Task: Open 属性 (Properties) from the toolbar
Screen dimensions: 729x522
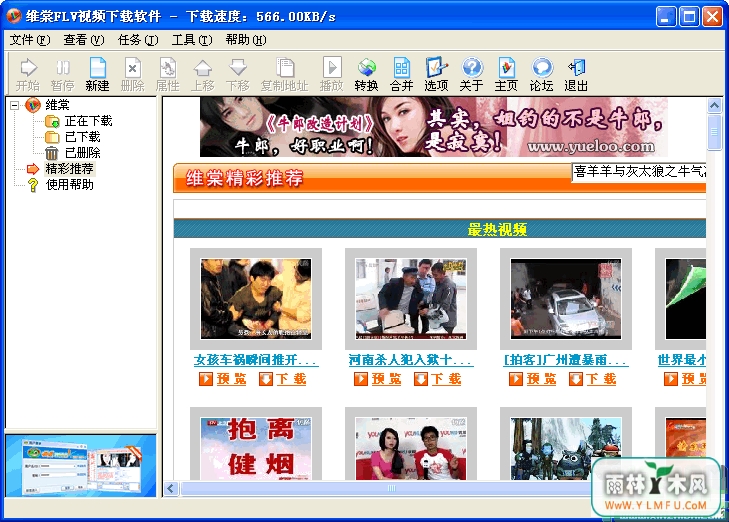Action: (167, 74)
